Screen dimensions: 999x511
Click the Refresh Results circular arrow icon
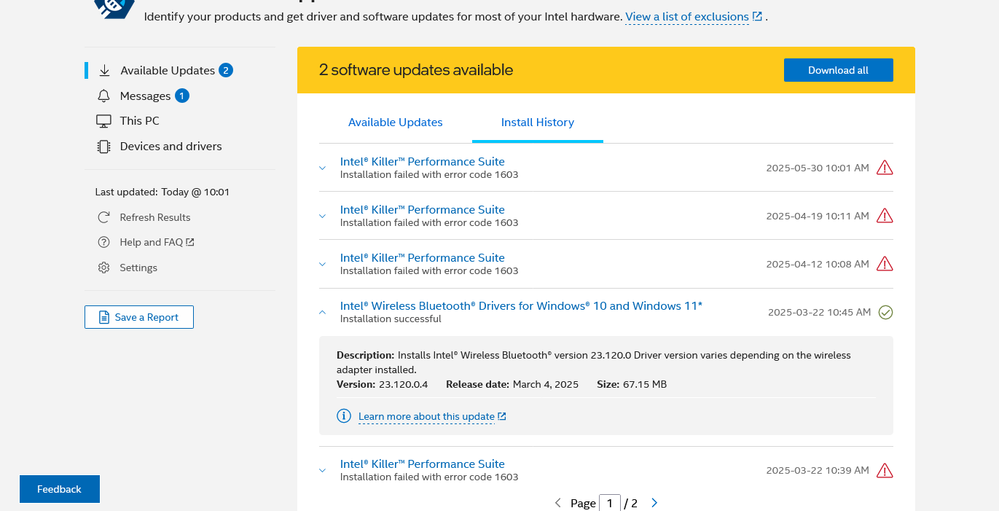click(103, 217)
